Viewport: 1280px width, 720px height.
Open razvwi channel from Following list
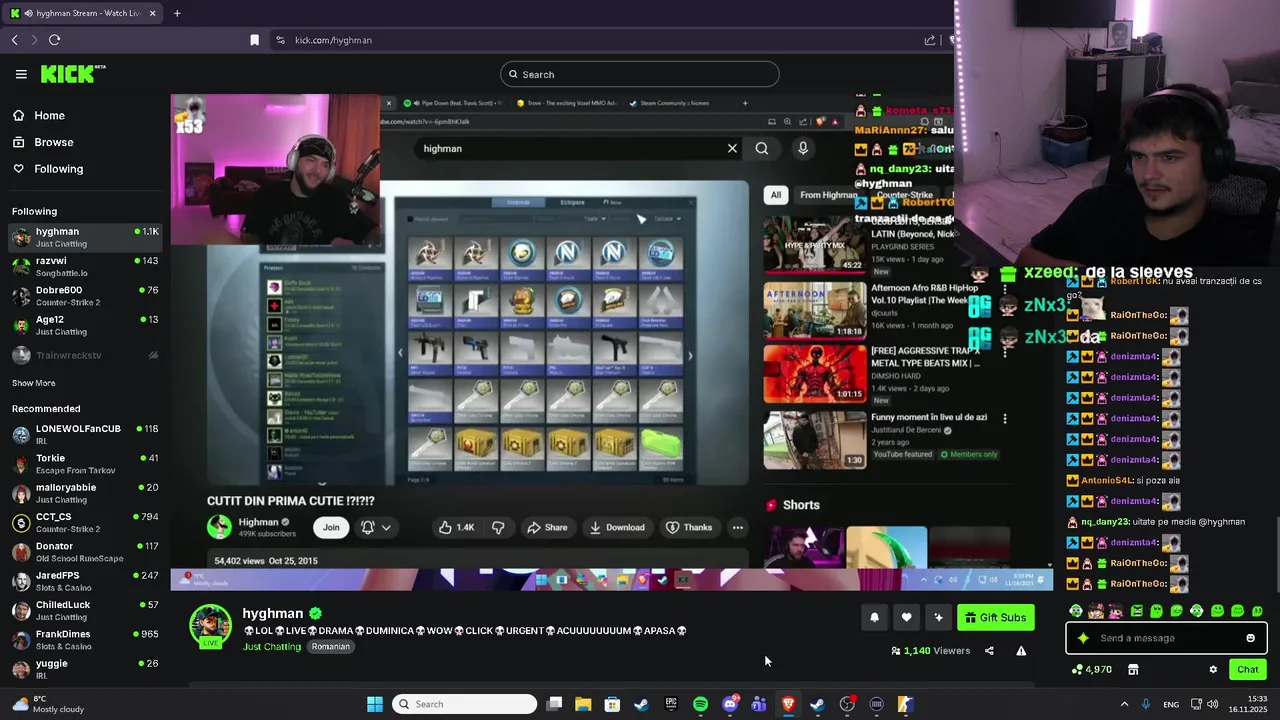point(85,266)
